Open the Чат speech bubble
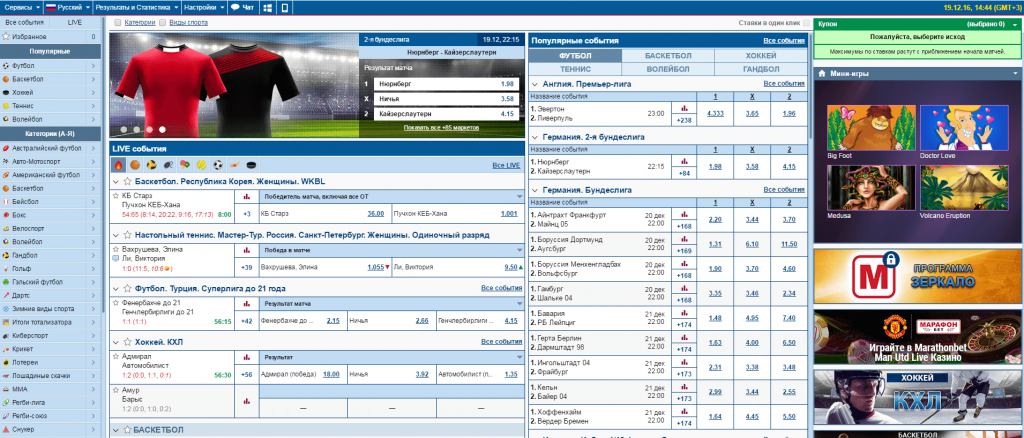Screen dimensions: 1024x438 click(242, 8)
